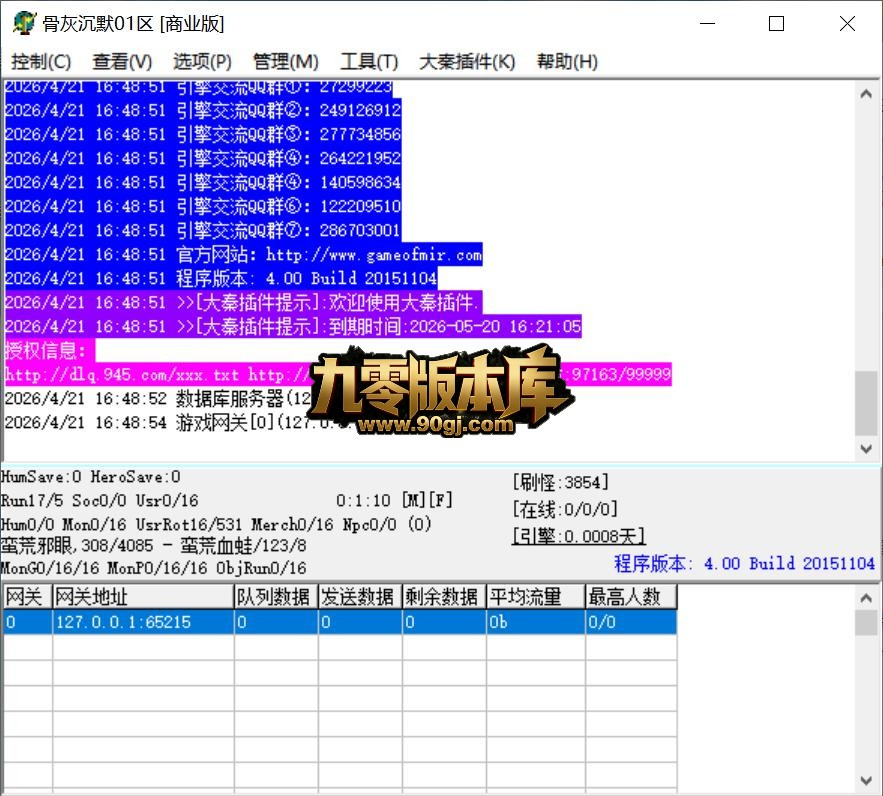Image resolution: width=883 pixels, height=796 pixels.
Task: Open the 帮助(H) menu
Action: (x=567, y=61)
